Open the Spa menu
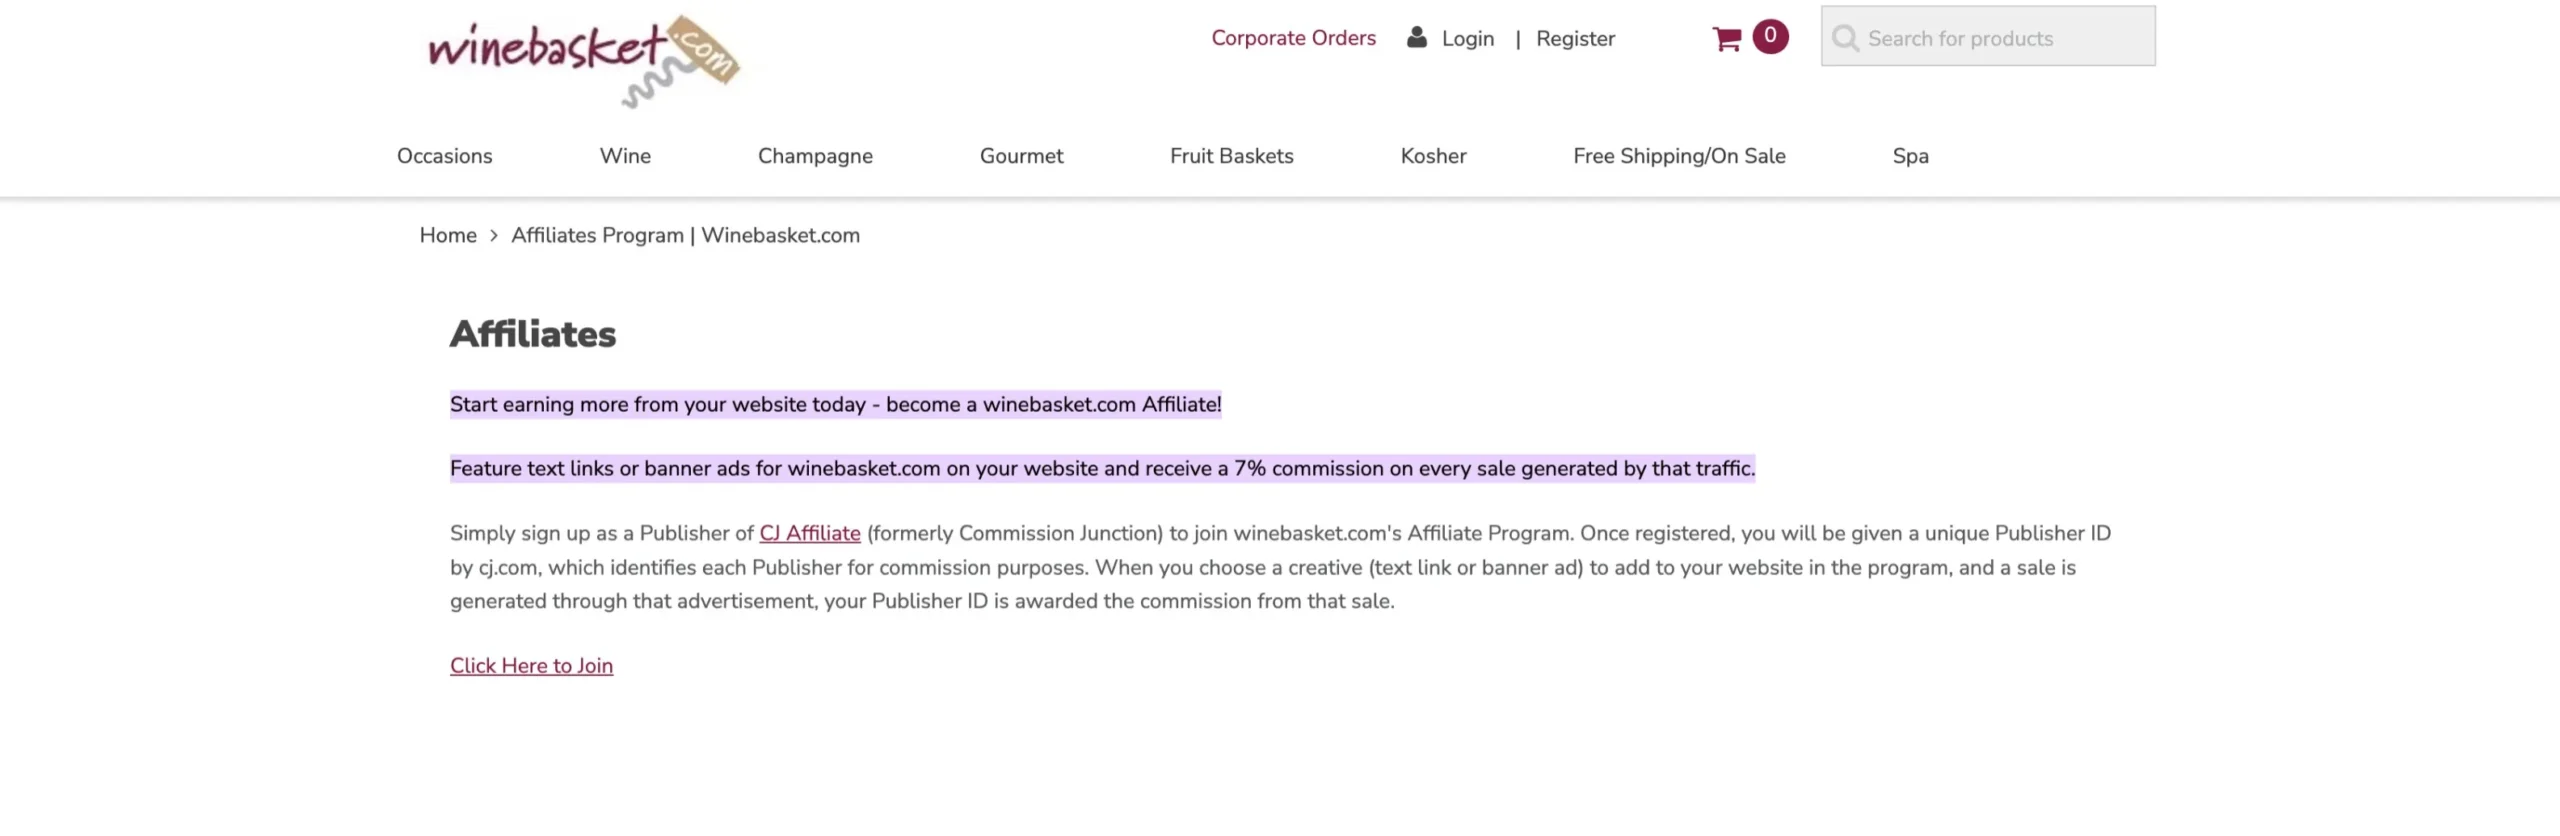Viewport: 2560px width, 836px height. pyautogui.click(x=1910, y=156)
